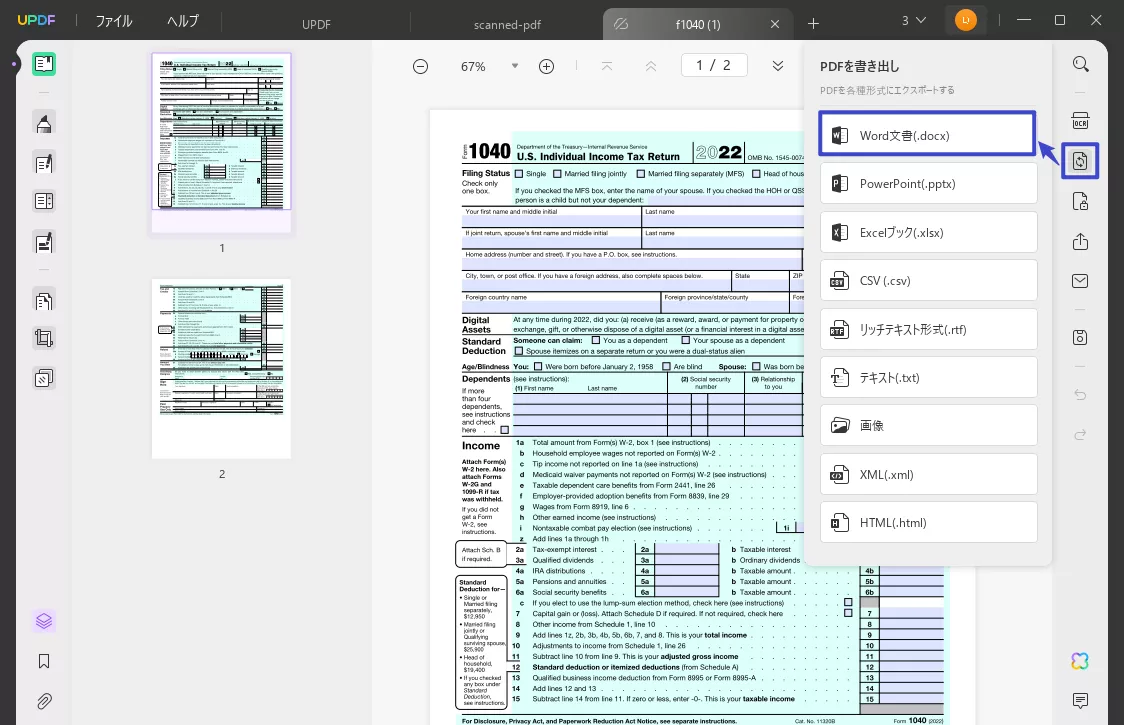The image size is (1124, 725).
Task: Click the UPDF logo
Action: [x=36, y=20]
